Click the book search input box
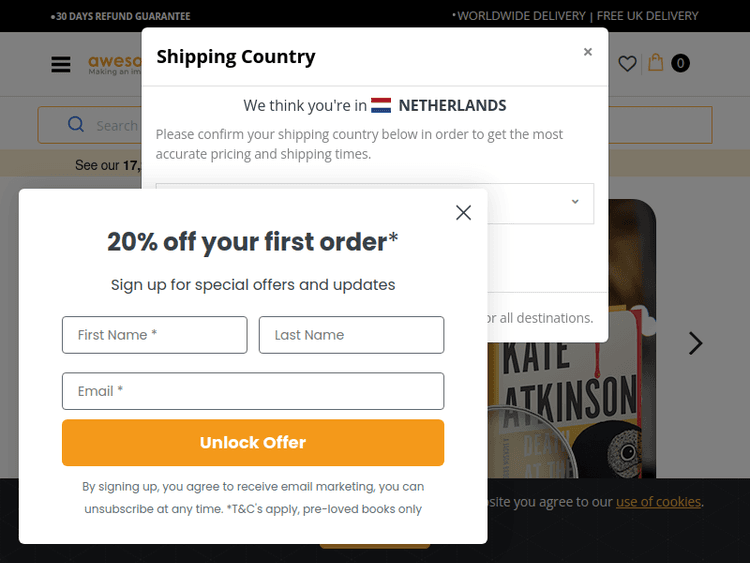750x563 pixels. click(x=115, y=126)
